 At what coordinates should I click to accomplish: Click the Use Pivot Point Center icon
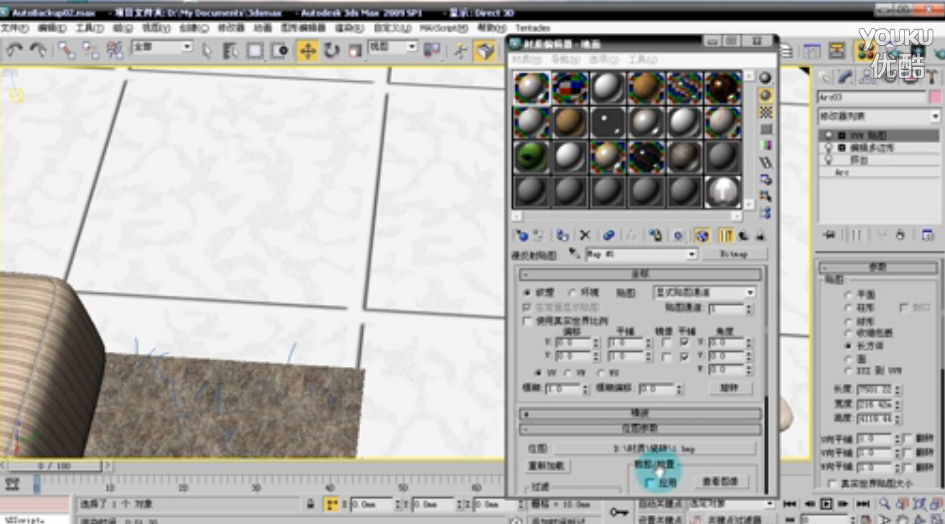tap(432, 51)
